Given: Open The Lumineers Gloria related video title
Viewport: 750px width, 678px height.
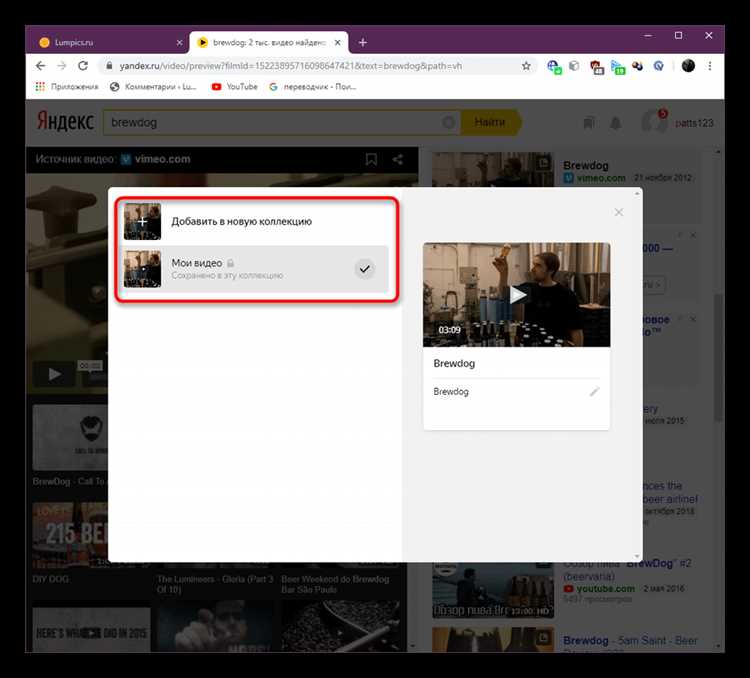Looking at the screenshot, I should click(215, 584).
